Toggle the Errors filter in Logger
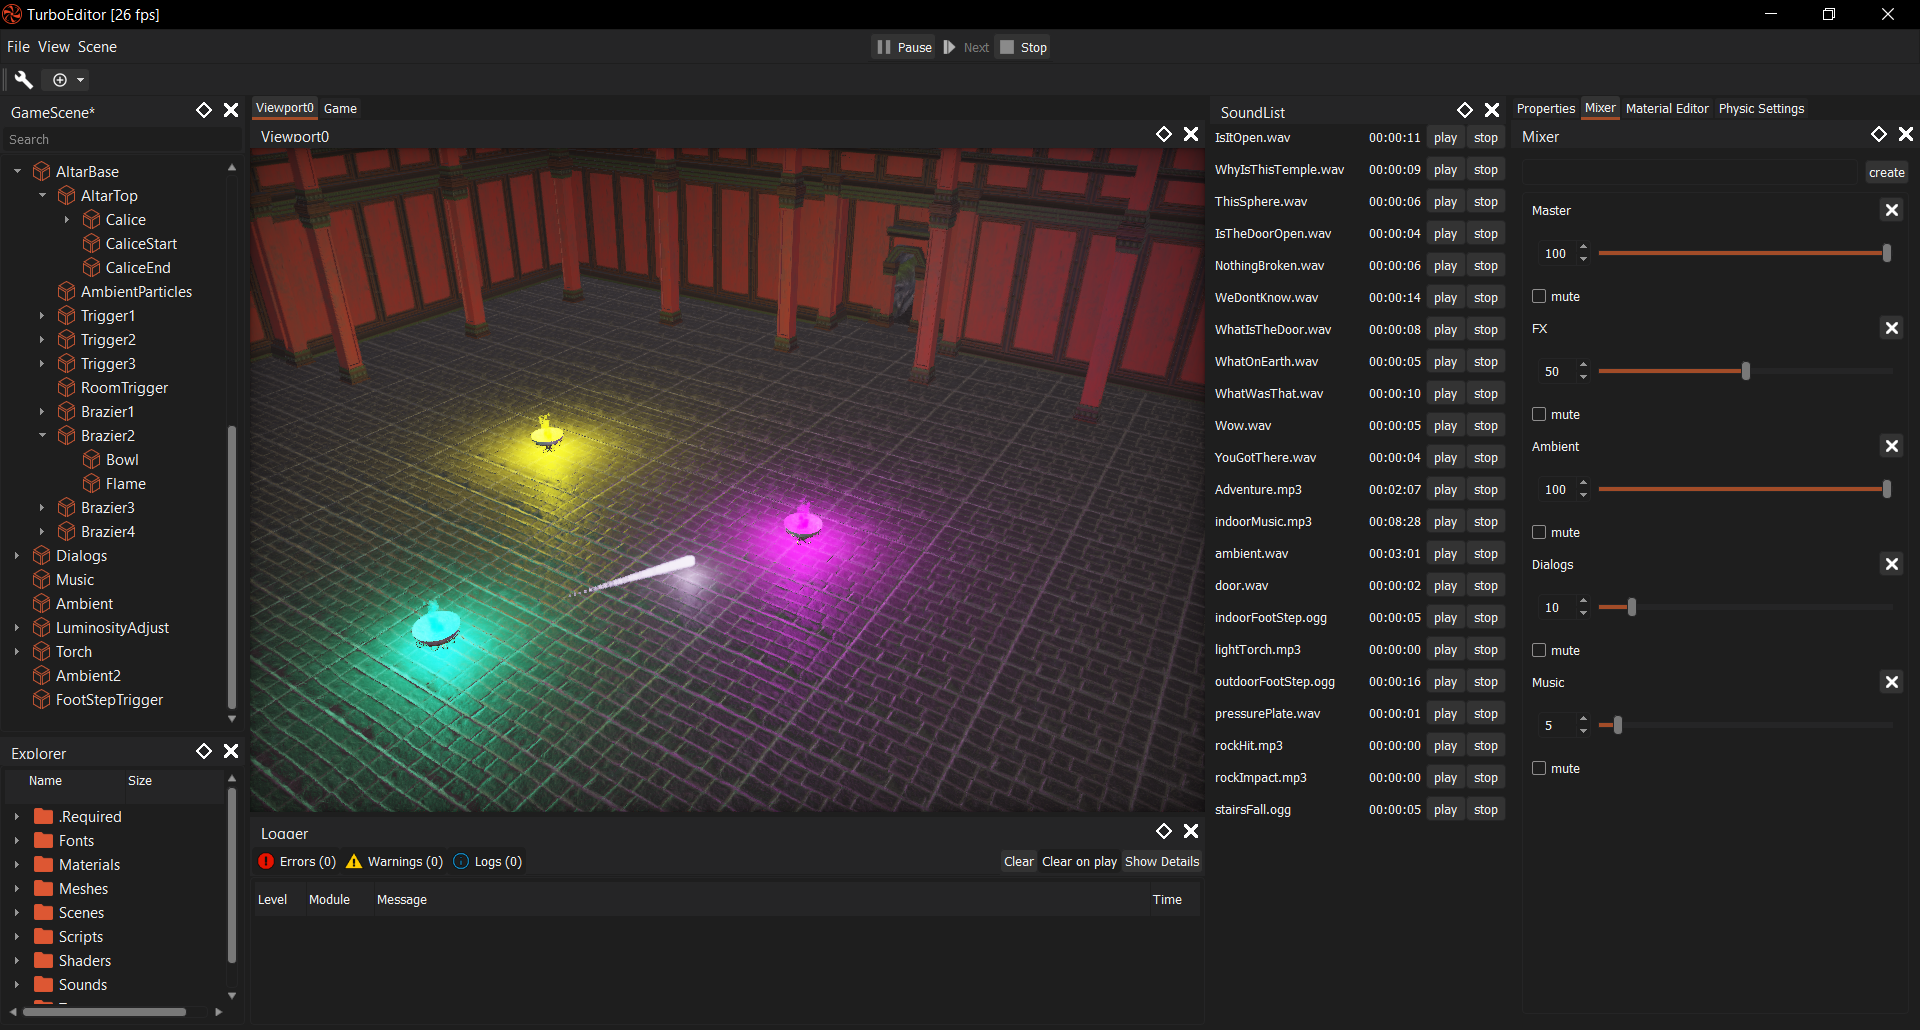This screenshot has width=1920, height=1030. coord(297,862)
